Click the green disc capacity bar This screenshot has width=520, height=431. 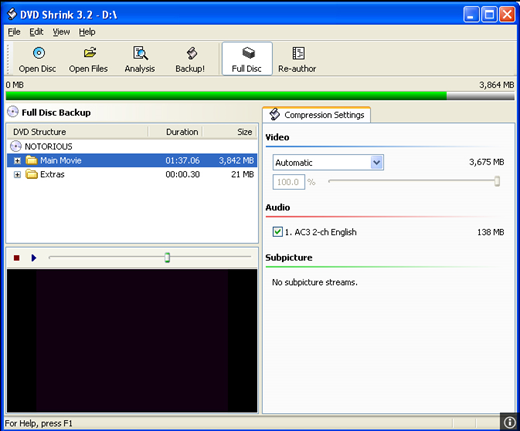pyautogui.click(x=226, y=96)
